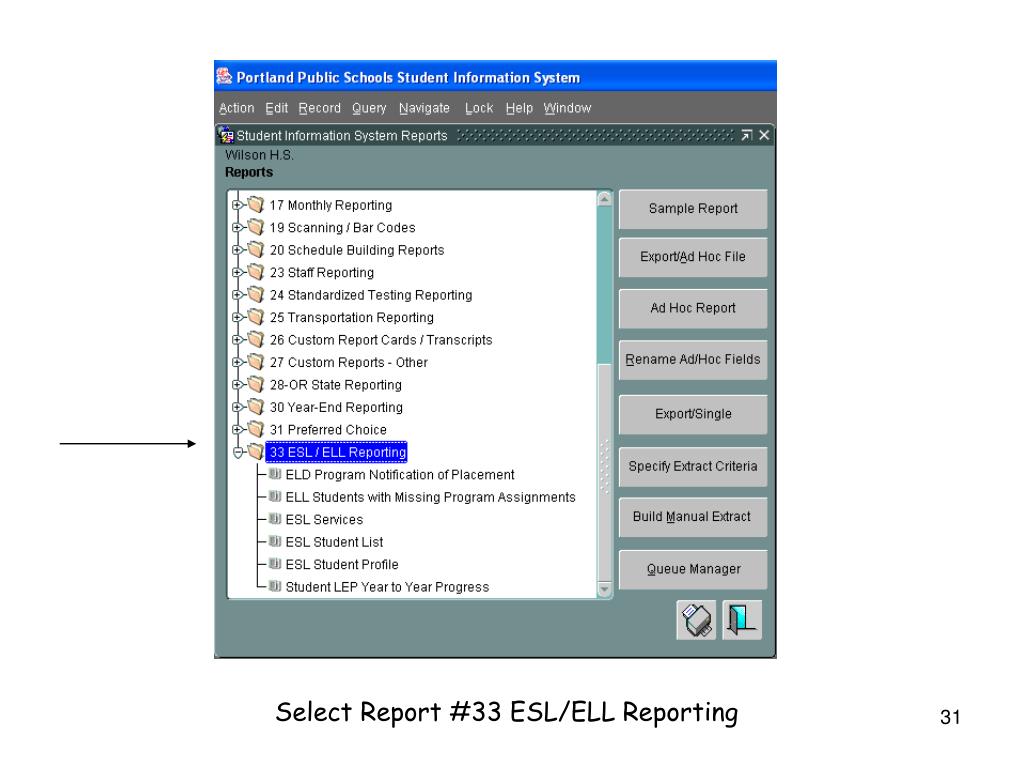Click the report list scroll down arrow

[604, 590]
